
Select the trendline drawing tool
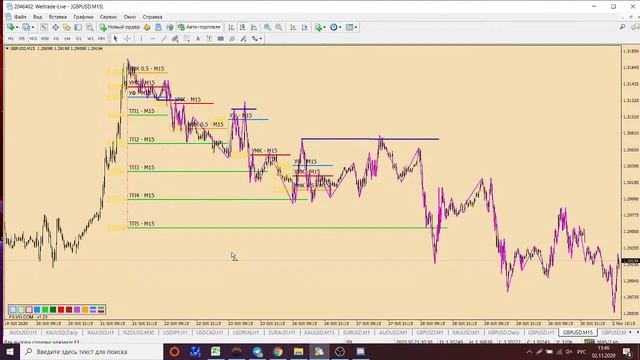[164, 39]
